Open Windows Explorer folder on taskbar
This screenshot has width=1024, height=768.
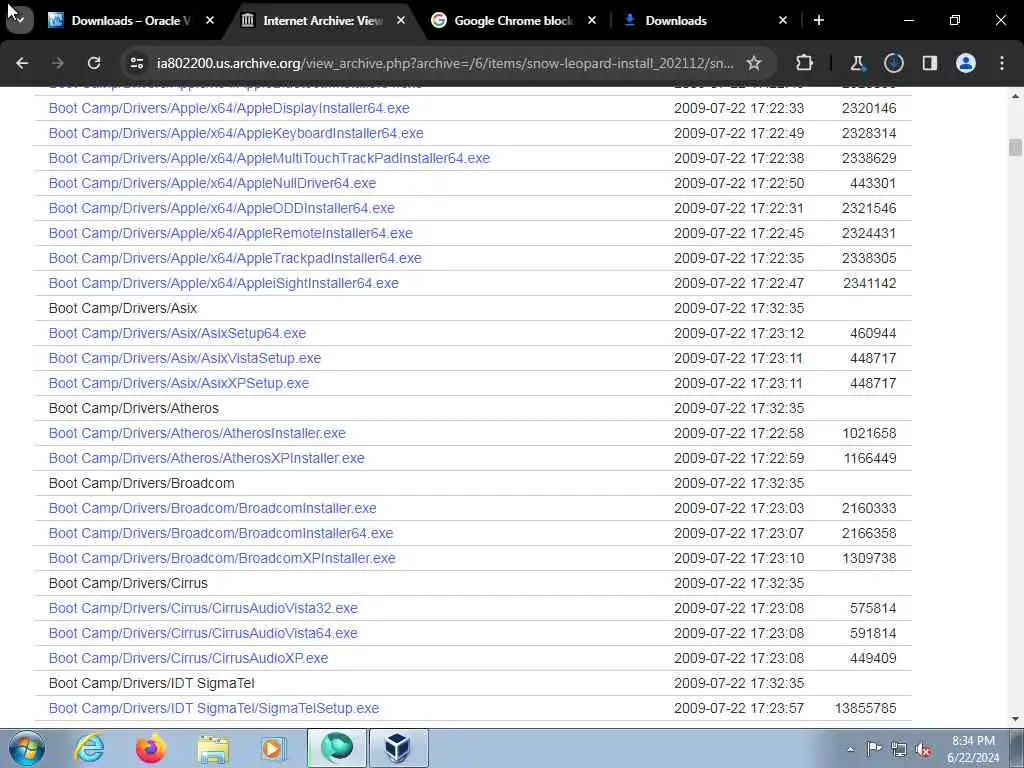[213, 748]
